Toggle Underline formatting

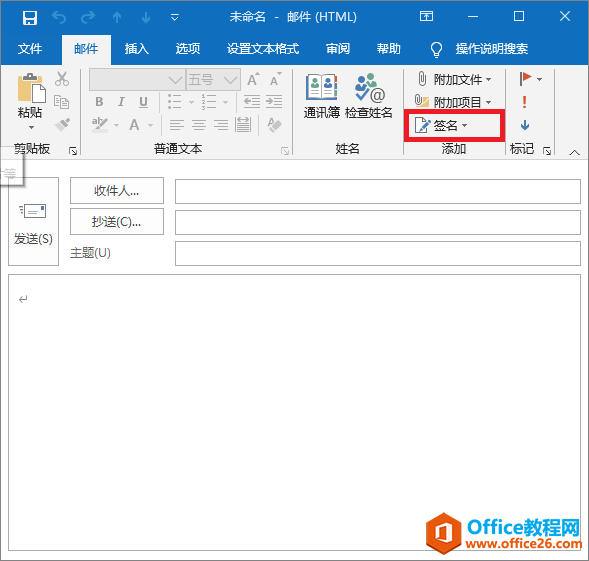point(143,102)
